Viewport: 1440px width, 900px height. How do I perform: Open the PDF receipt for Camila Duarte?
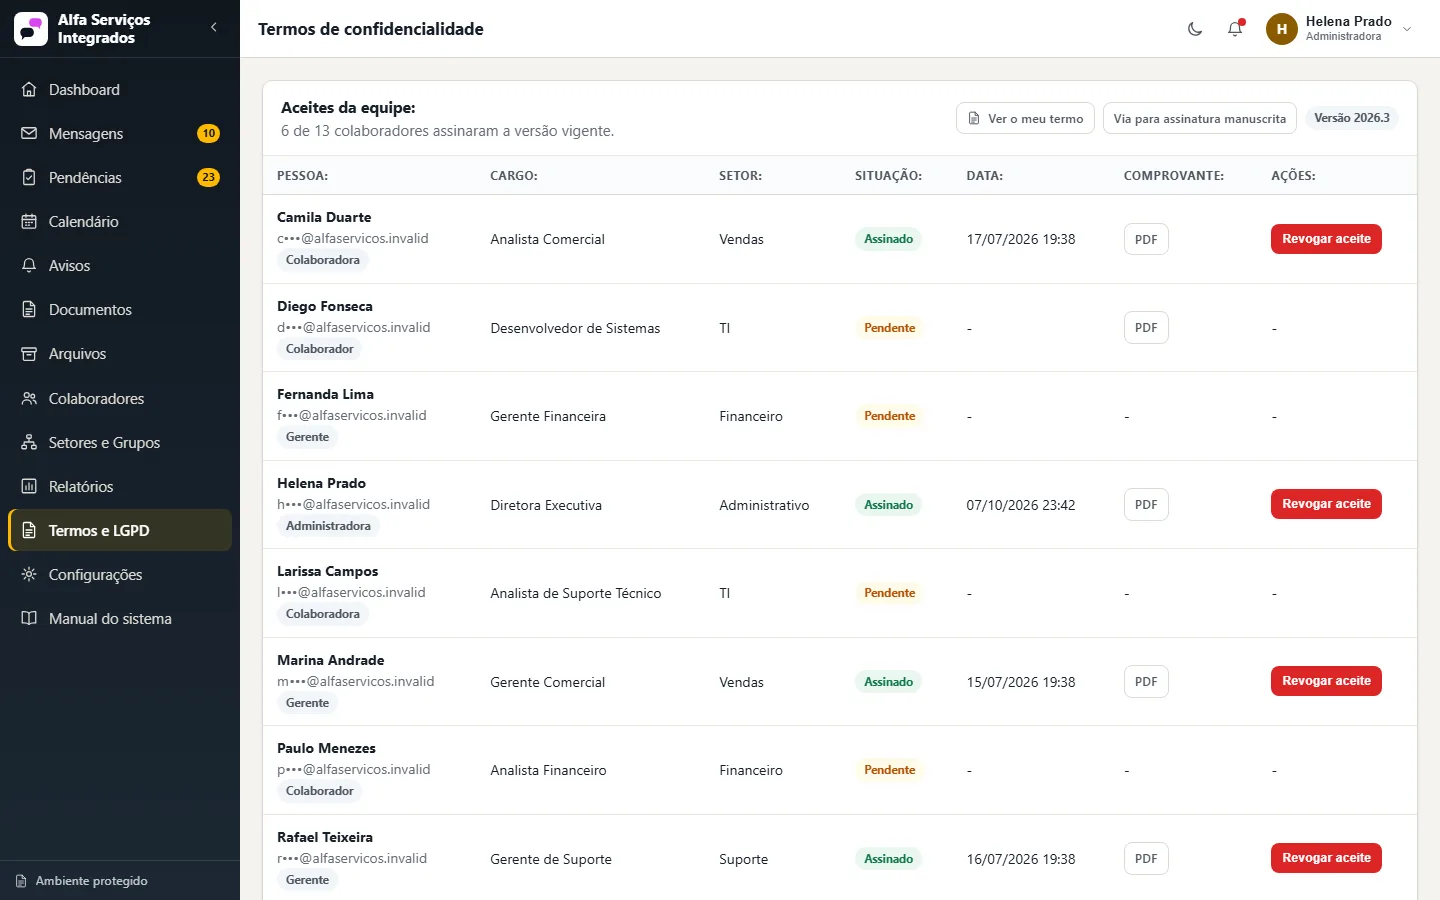1146,239
